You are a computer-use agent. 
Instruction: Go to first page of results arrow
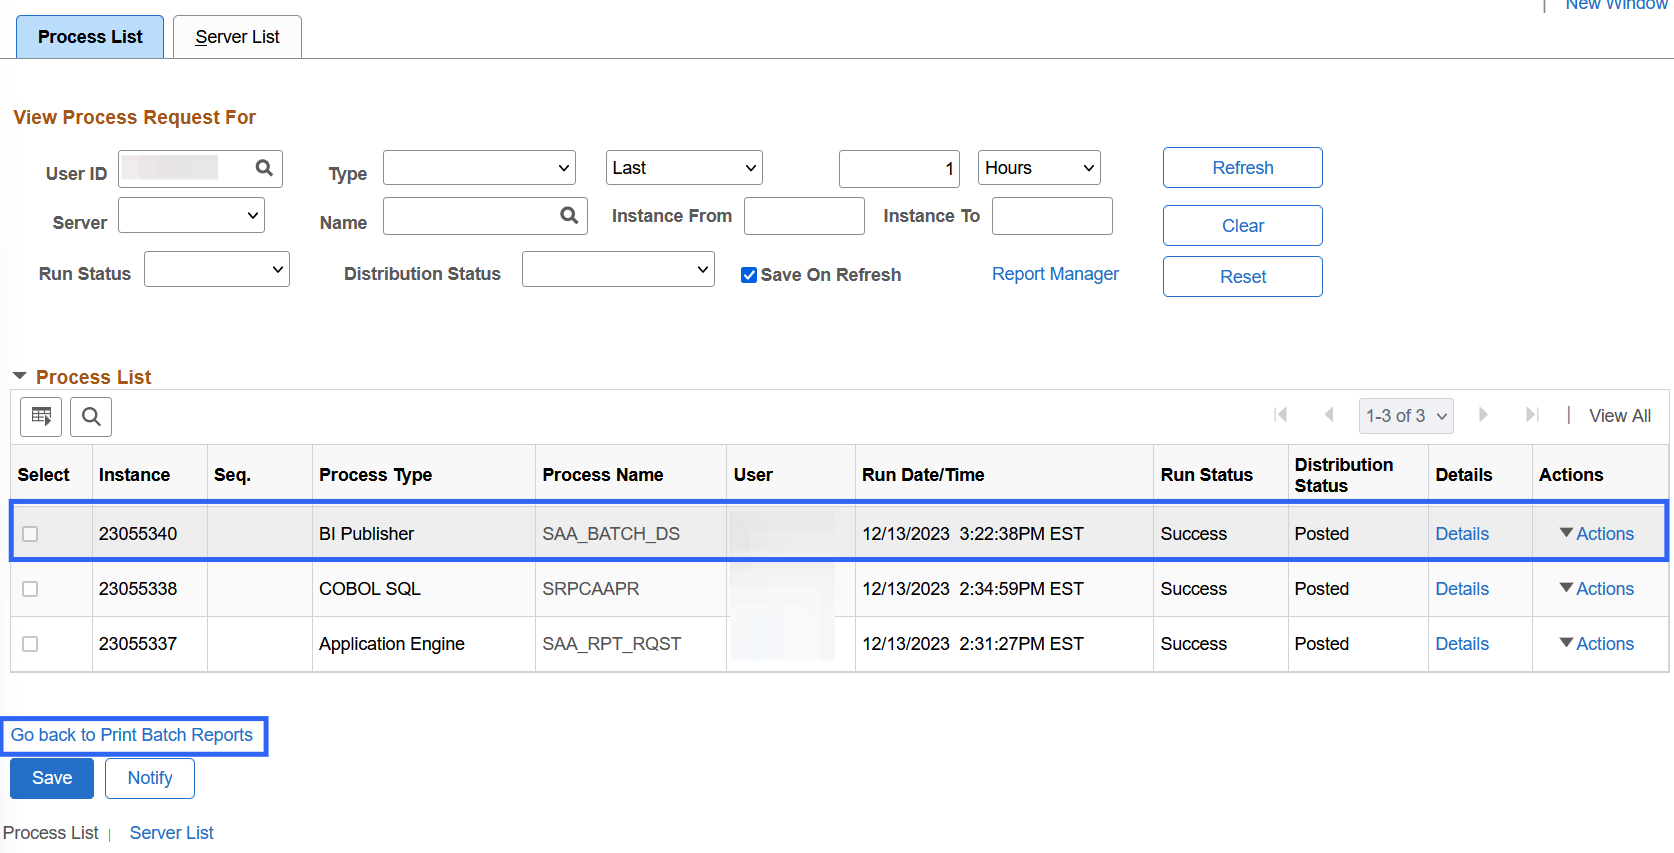[x=1280, y=415]
